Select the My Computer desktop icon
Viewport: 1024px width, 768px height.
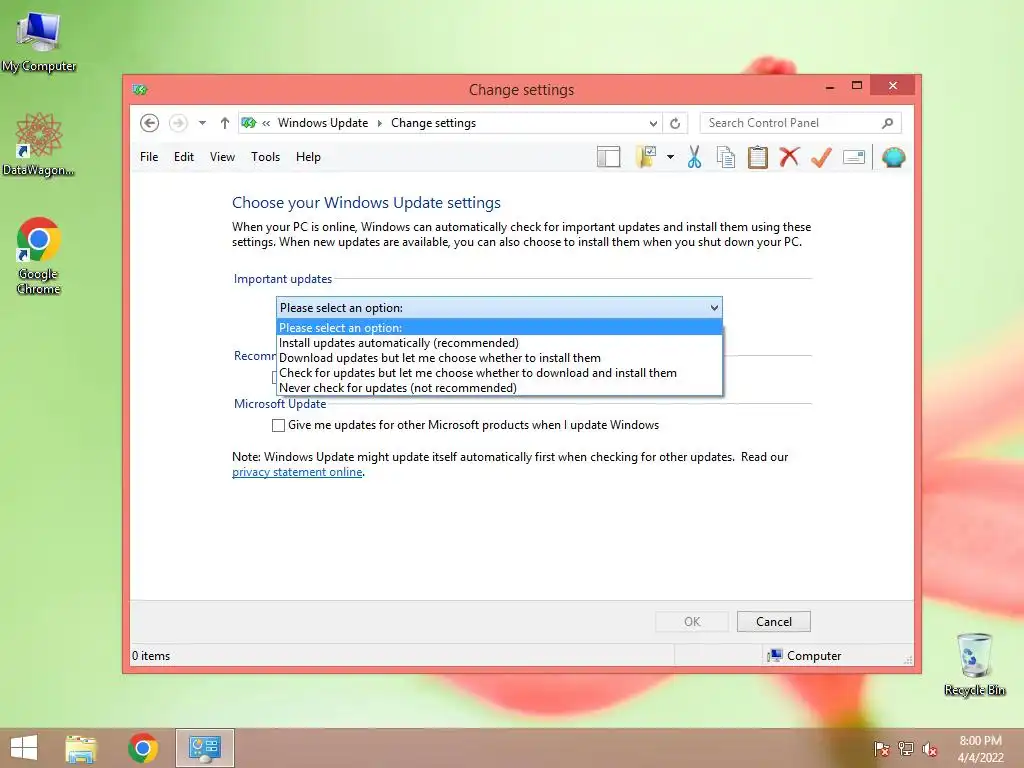pyautogui.click(x=39, y=42)
